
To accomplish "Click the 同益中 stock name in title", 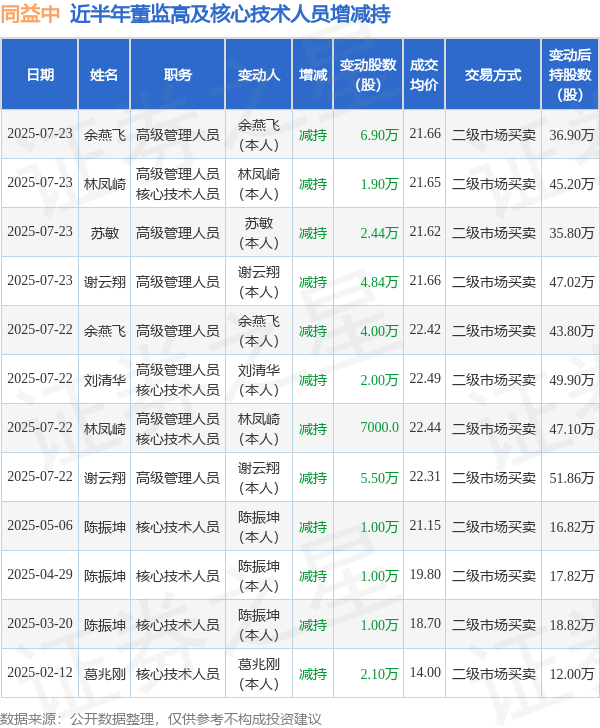I will coord(30,14).
